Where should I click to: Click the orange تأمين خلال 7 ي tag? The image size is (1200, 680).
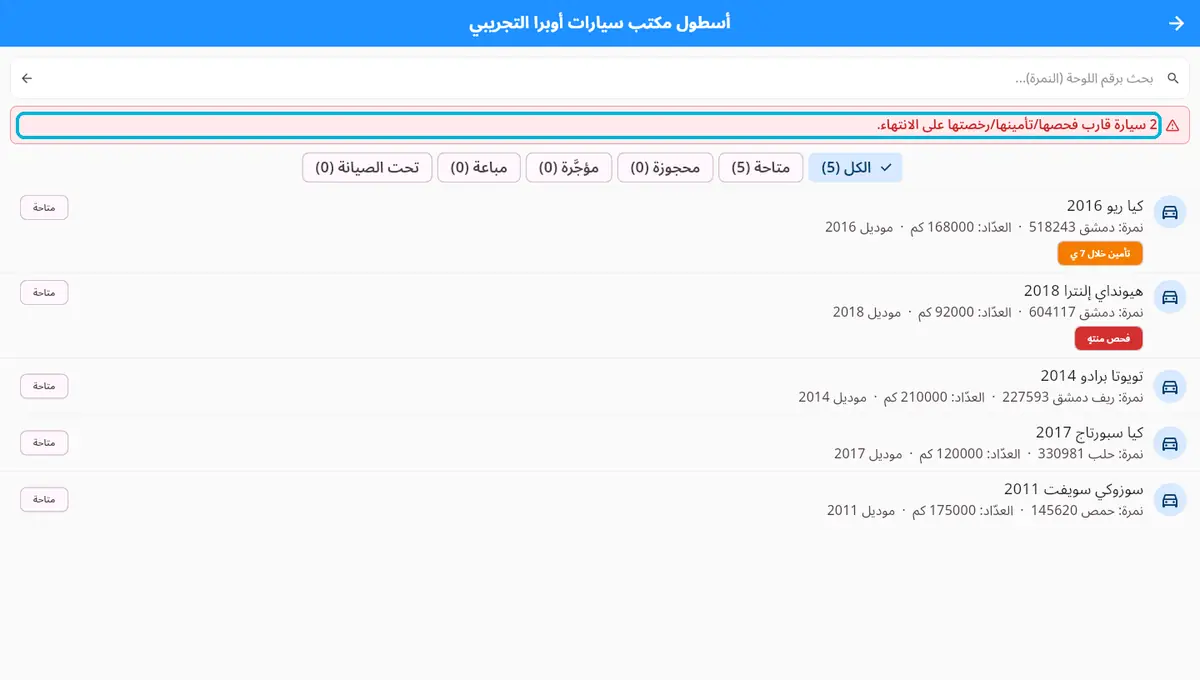(x=1099, y=253)
